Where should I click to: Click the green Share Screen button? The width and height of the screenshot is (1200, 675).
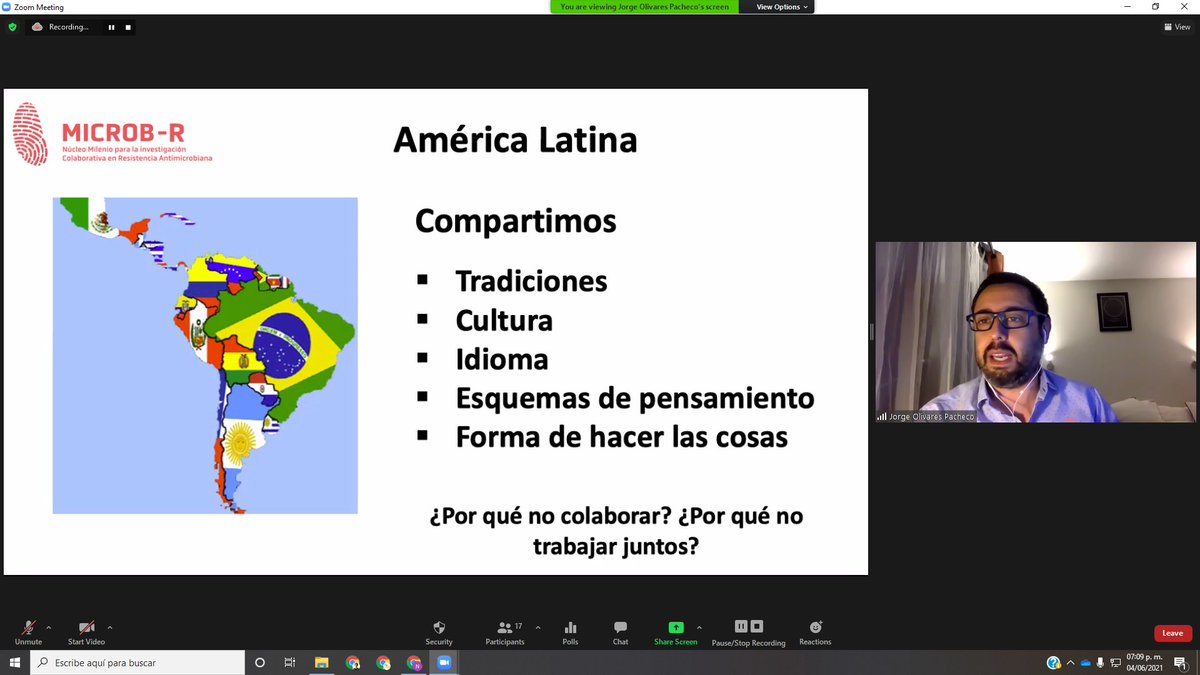(676, 632)
